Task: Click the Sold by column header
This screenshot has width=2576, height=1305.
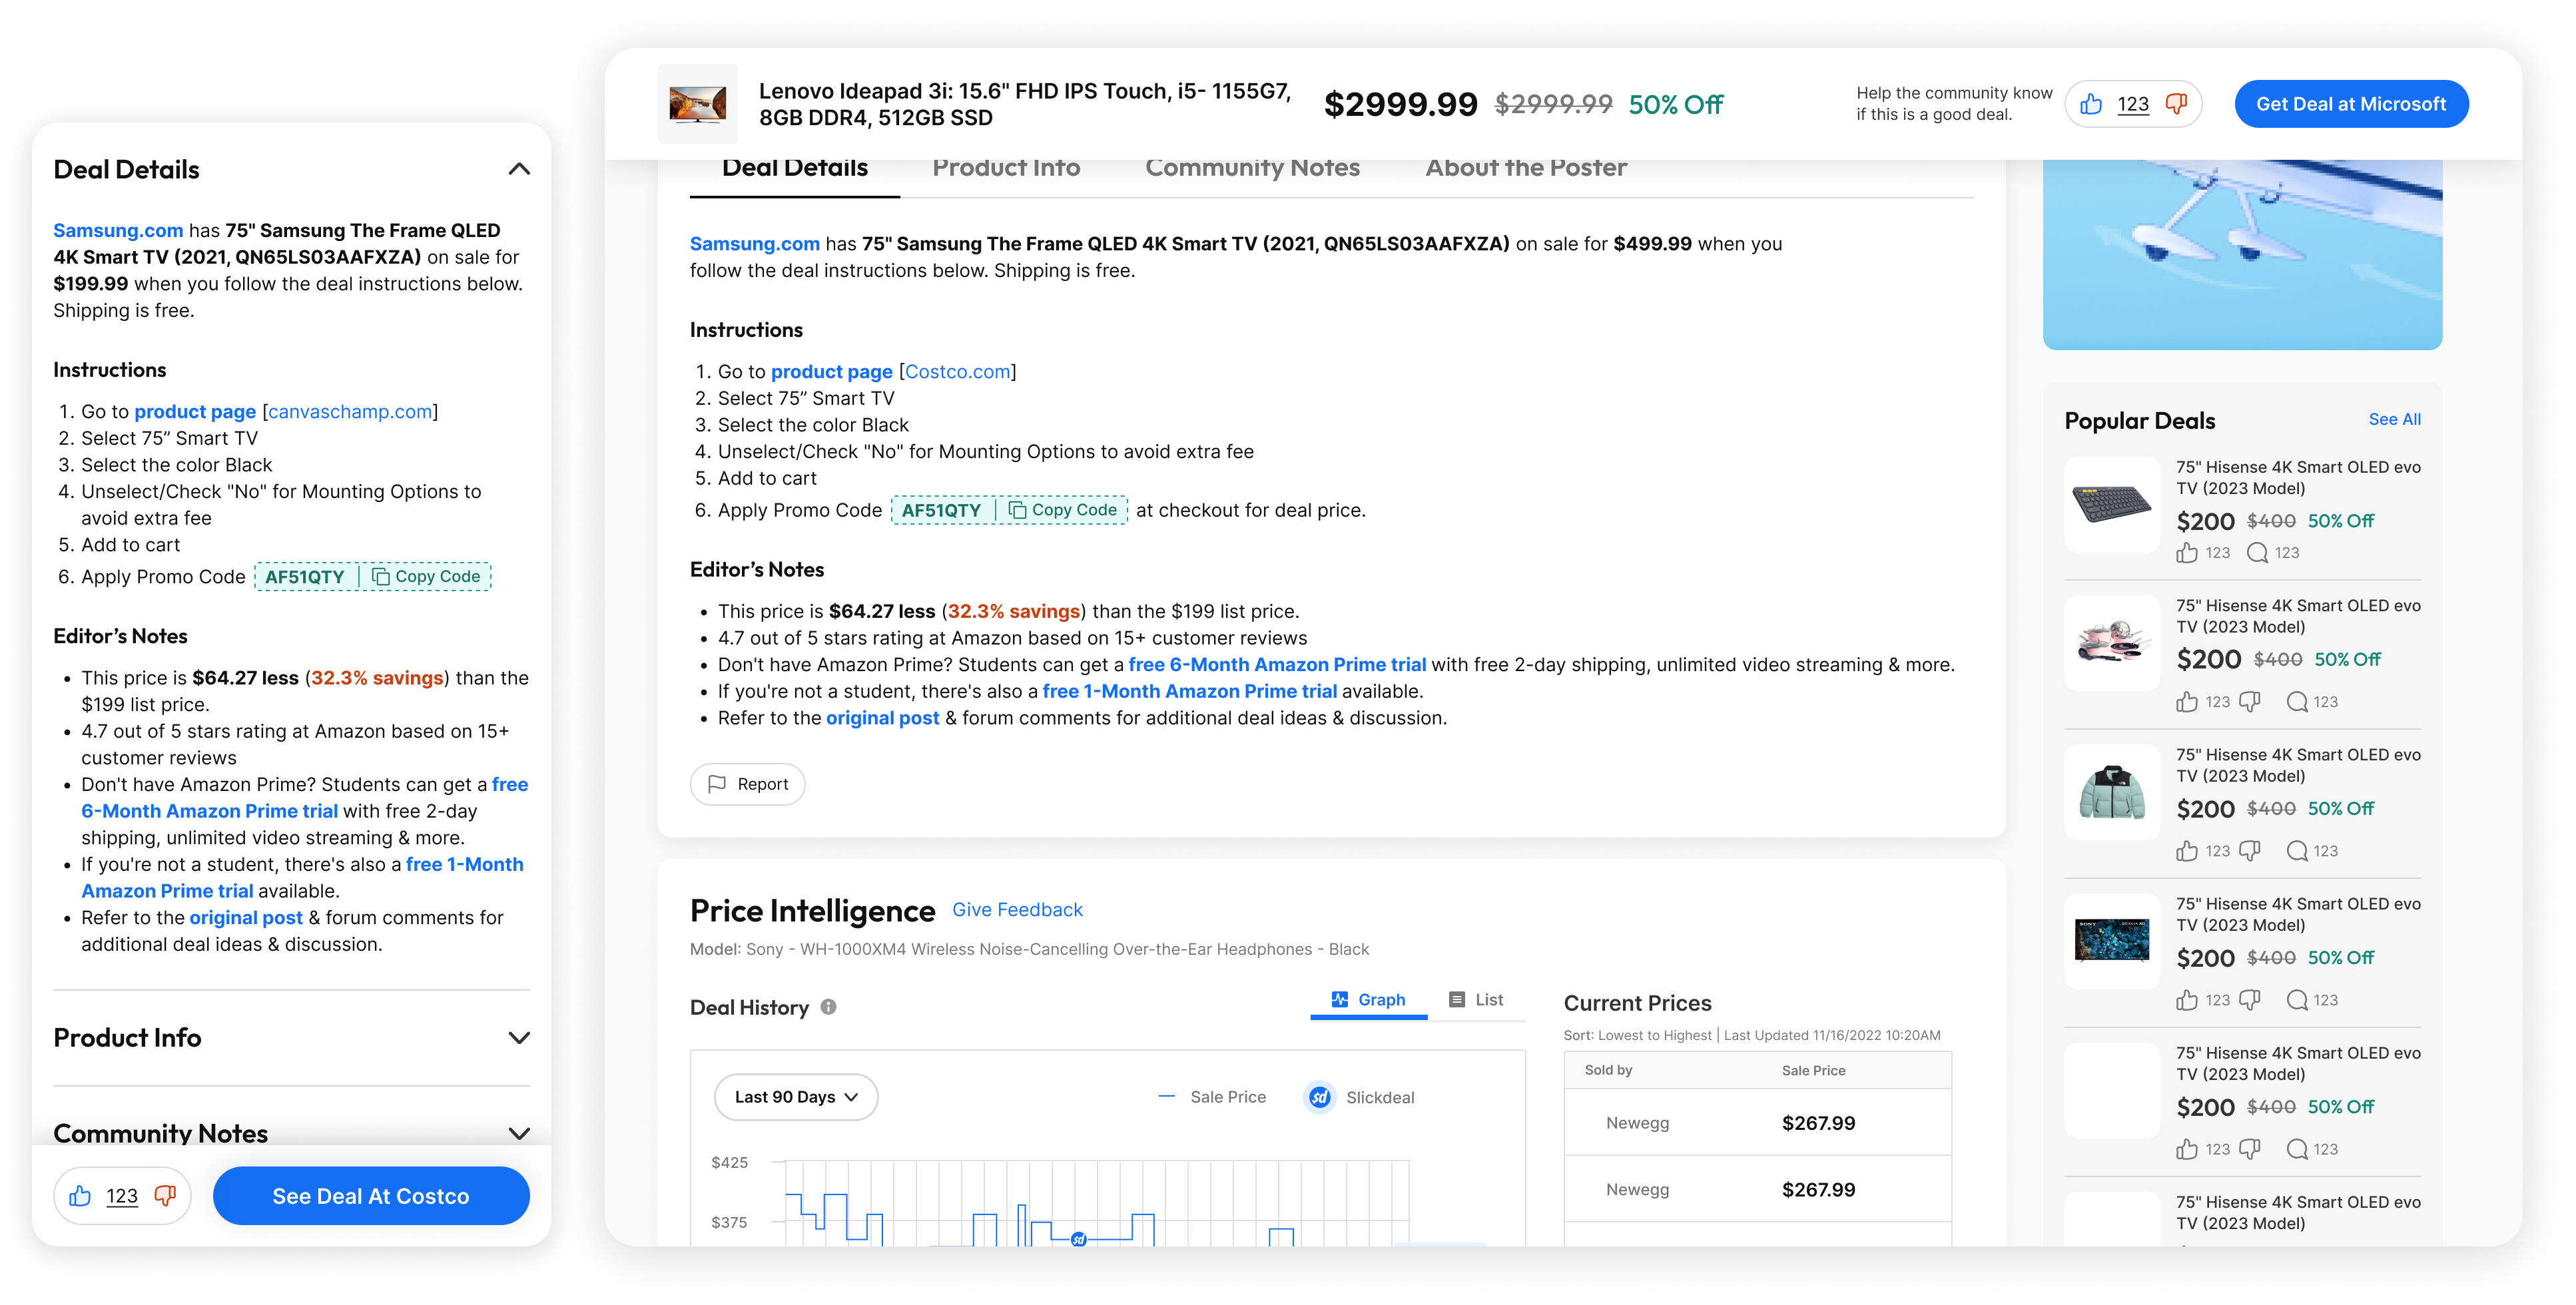Action: pos(1608,1070)
